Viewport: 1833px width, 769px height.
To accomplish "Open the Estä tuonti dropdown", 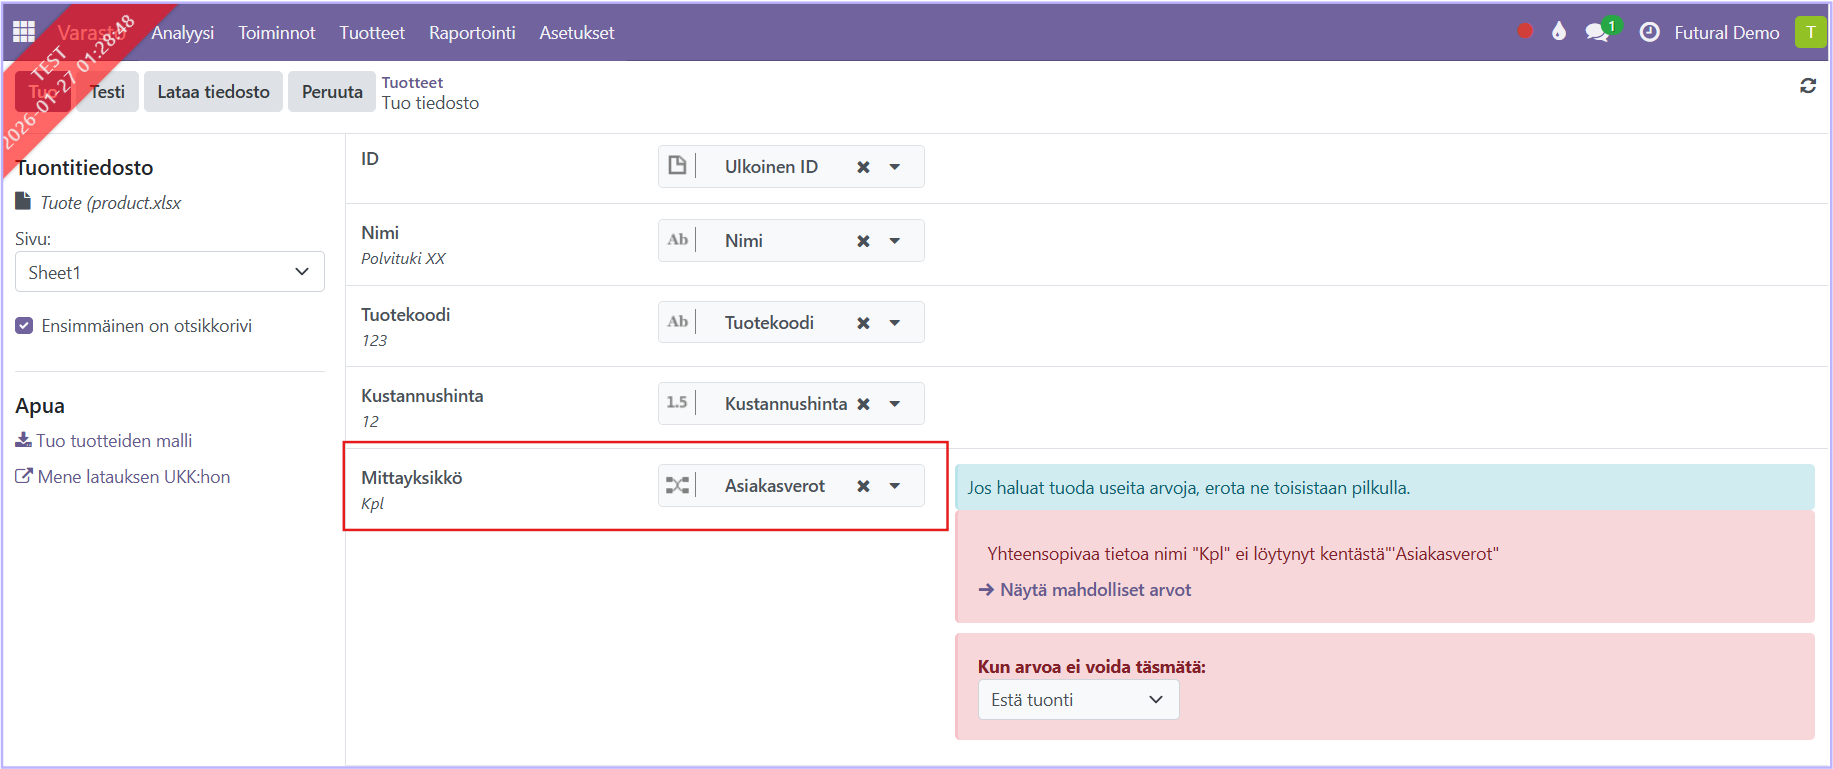I will (x=1077, y=700).
